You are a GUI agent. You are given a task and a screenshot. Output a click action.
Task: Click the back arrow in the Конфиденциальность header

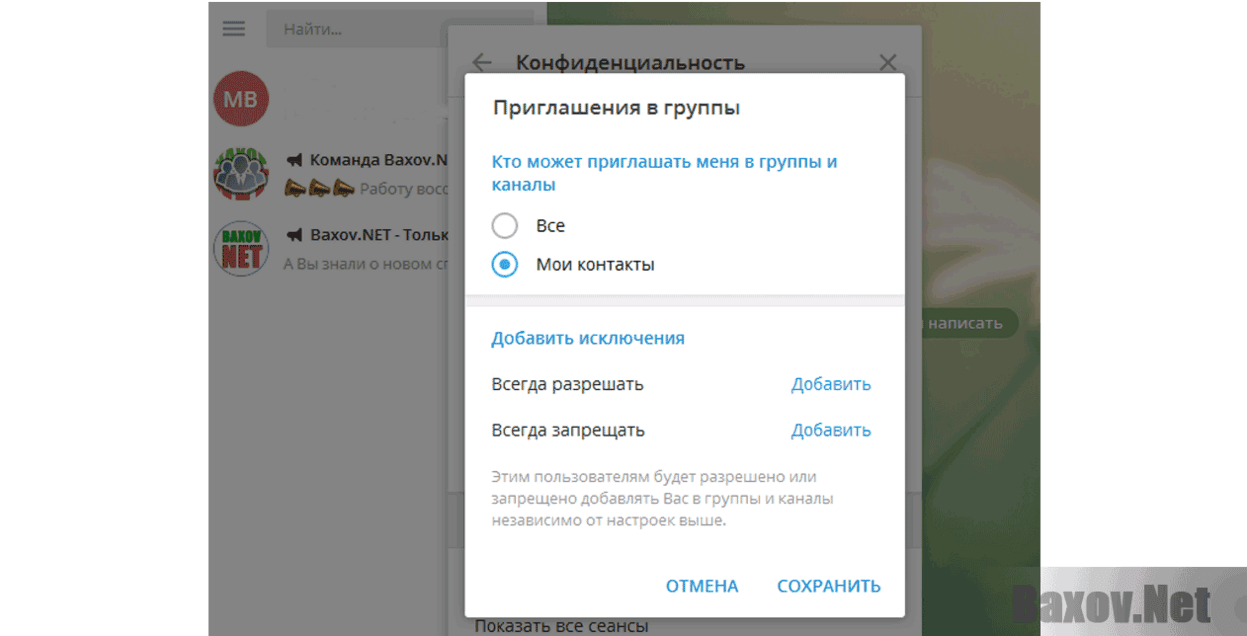(482, 62)
